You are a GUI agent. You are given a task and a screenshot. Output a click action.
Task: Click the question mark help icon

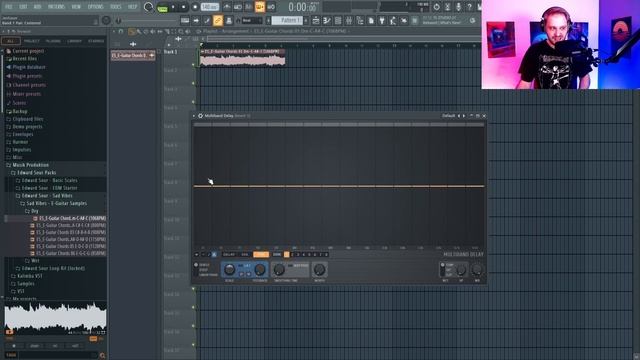[x=469, y=7]
